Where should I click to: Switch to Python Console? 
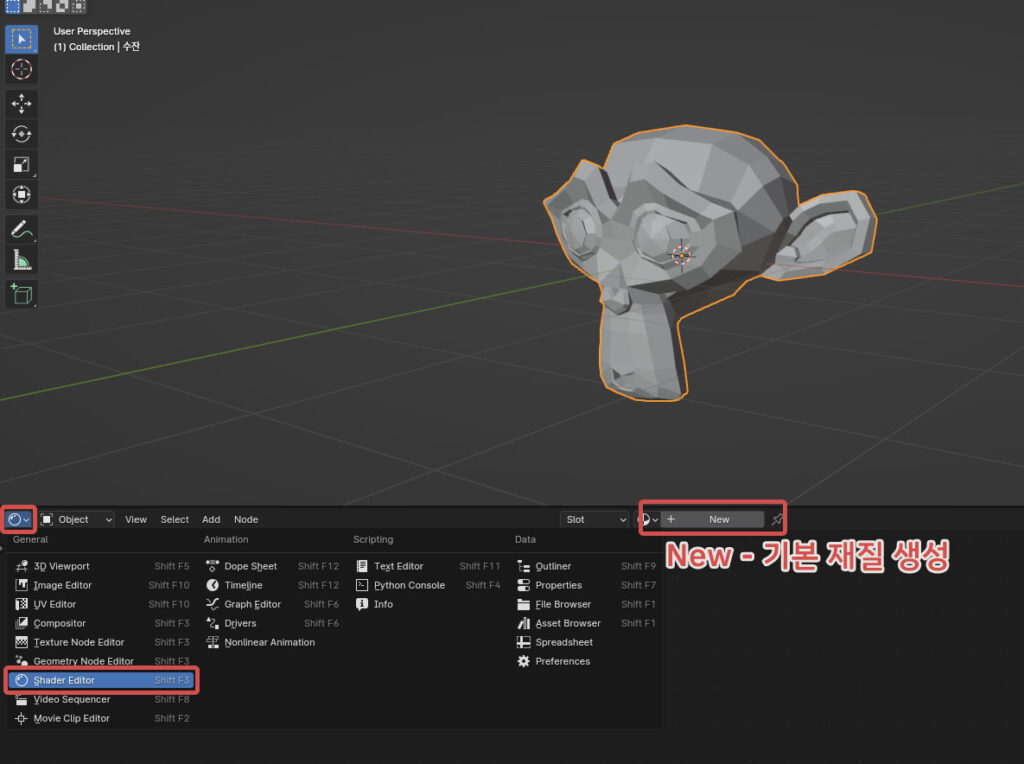tap(428, 585)
